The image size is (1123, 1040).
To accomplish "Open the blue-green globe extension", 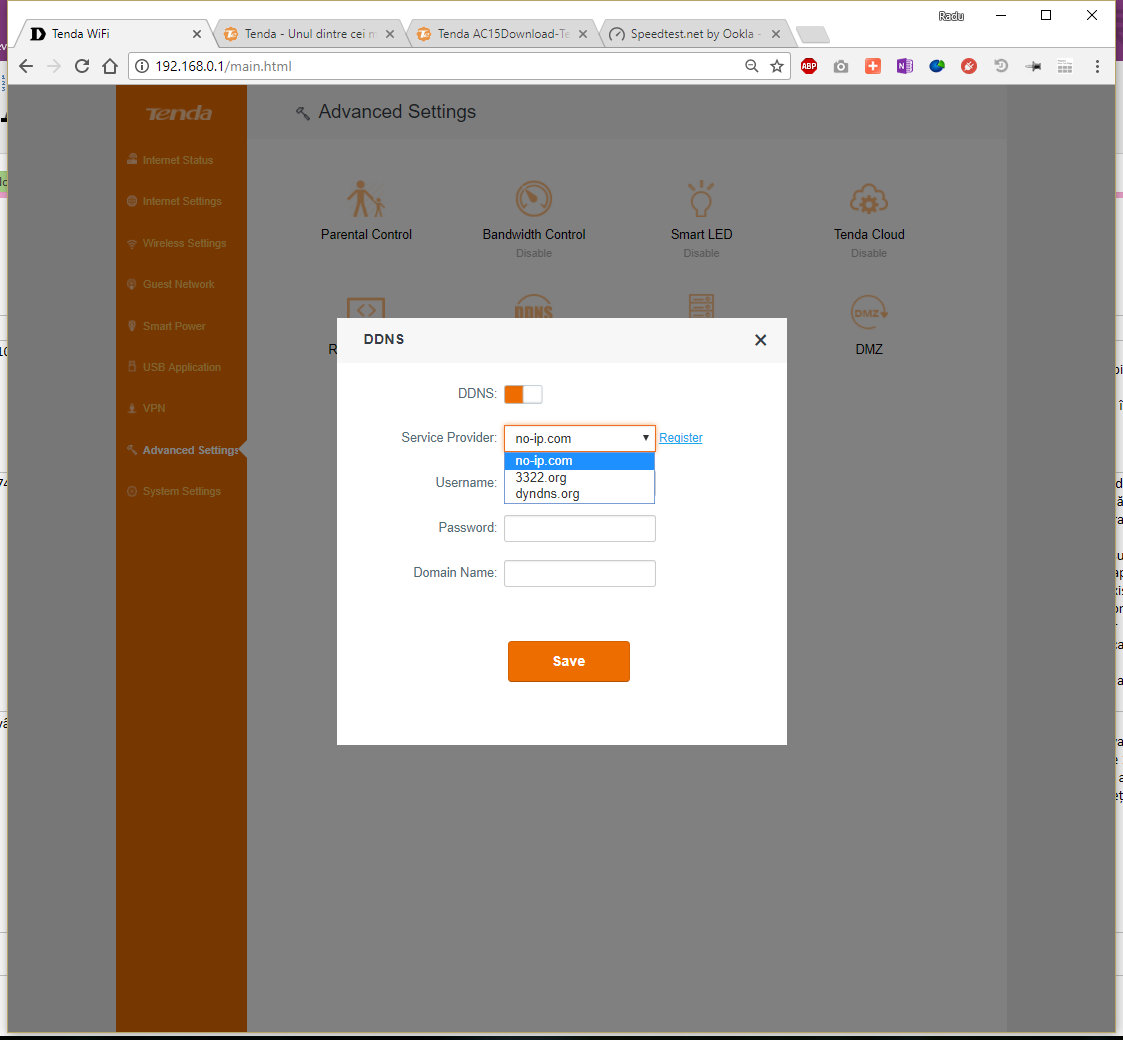I will pos(937,66).
